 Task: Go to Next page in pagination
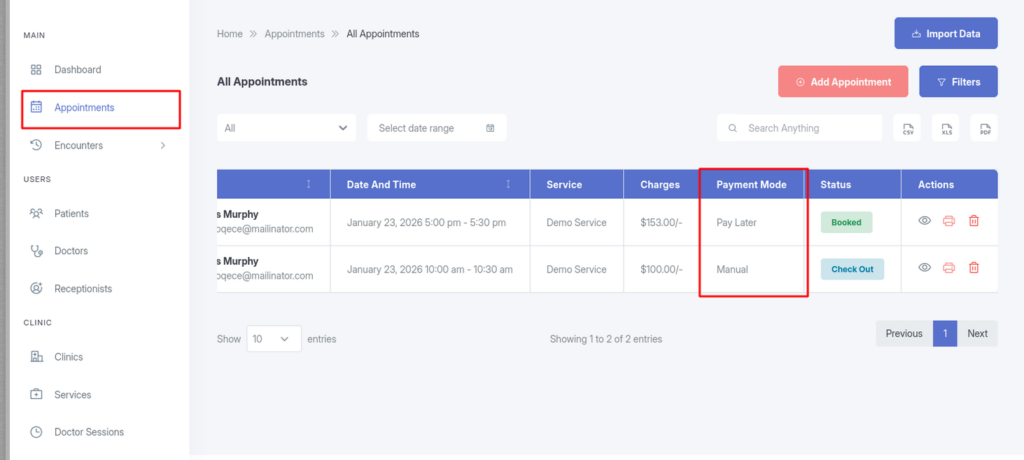pyautogui.click(x=977, y=334)
